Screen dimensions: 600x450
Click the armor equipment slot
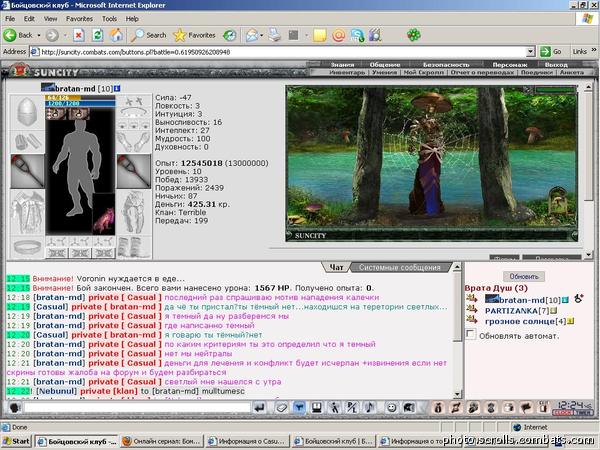click(27, 212)
